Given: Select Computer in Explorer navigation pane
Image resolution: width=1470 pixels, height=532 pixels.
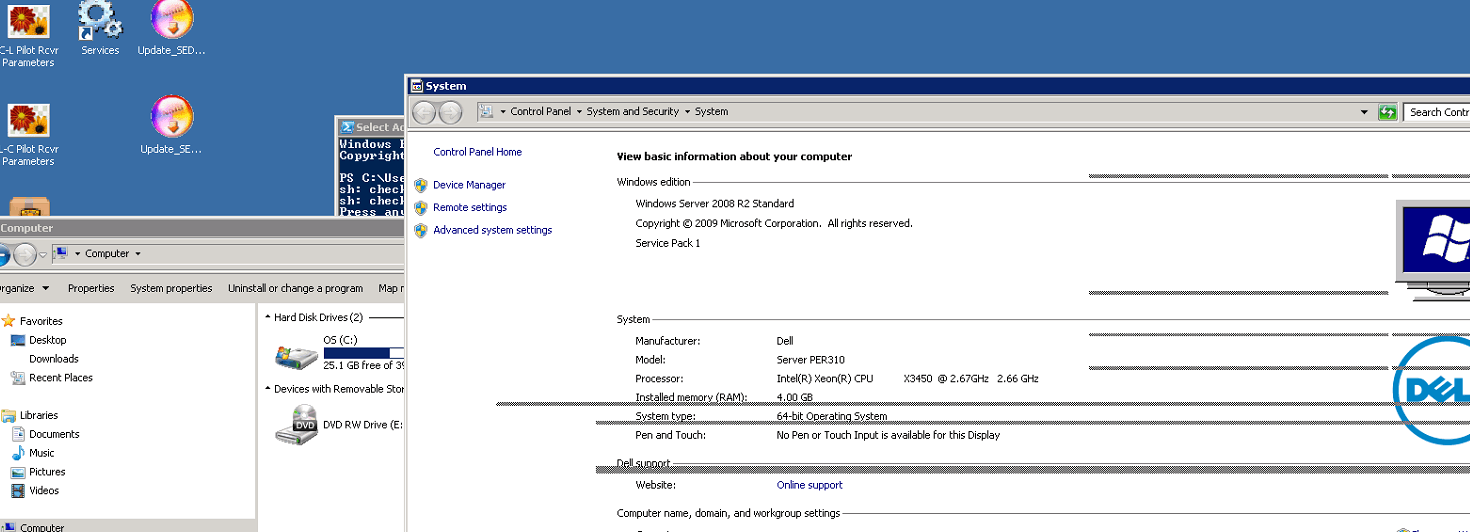Looking at the screenshot, I should (42, 527).
